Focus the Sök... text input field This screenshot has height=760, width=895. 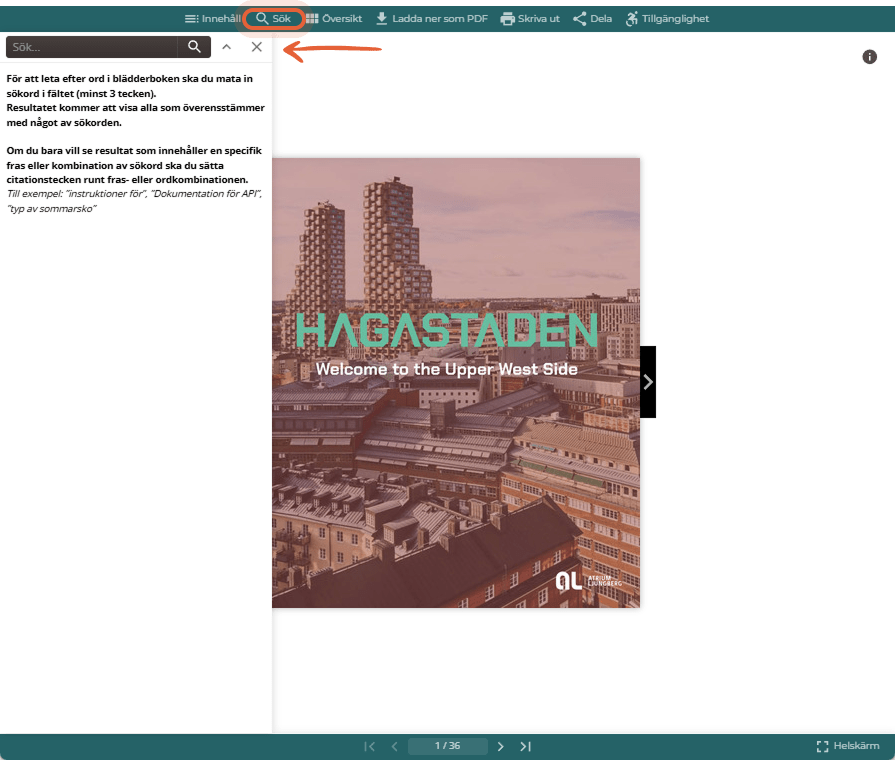tap(92, 47)
